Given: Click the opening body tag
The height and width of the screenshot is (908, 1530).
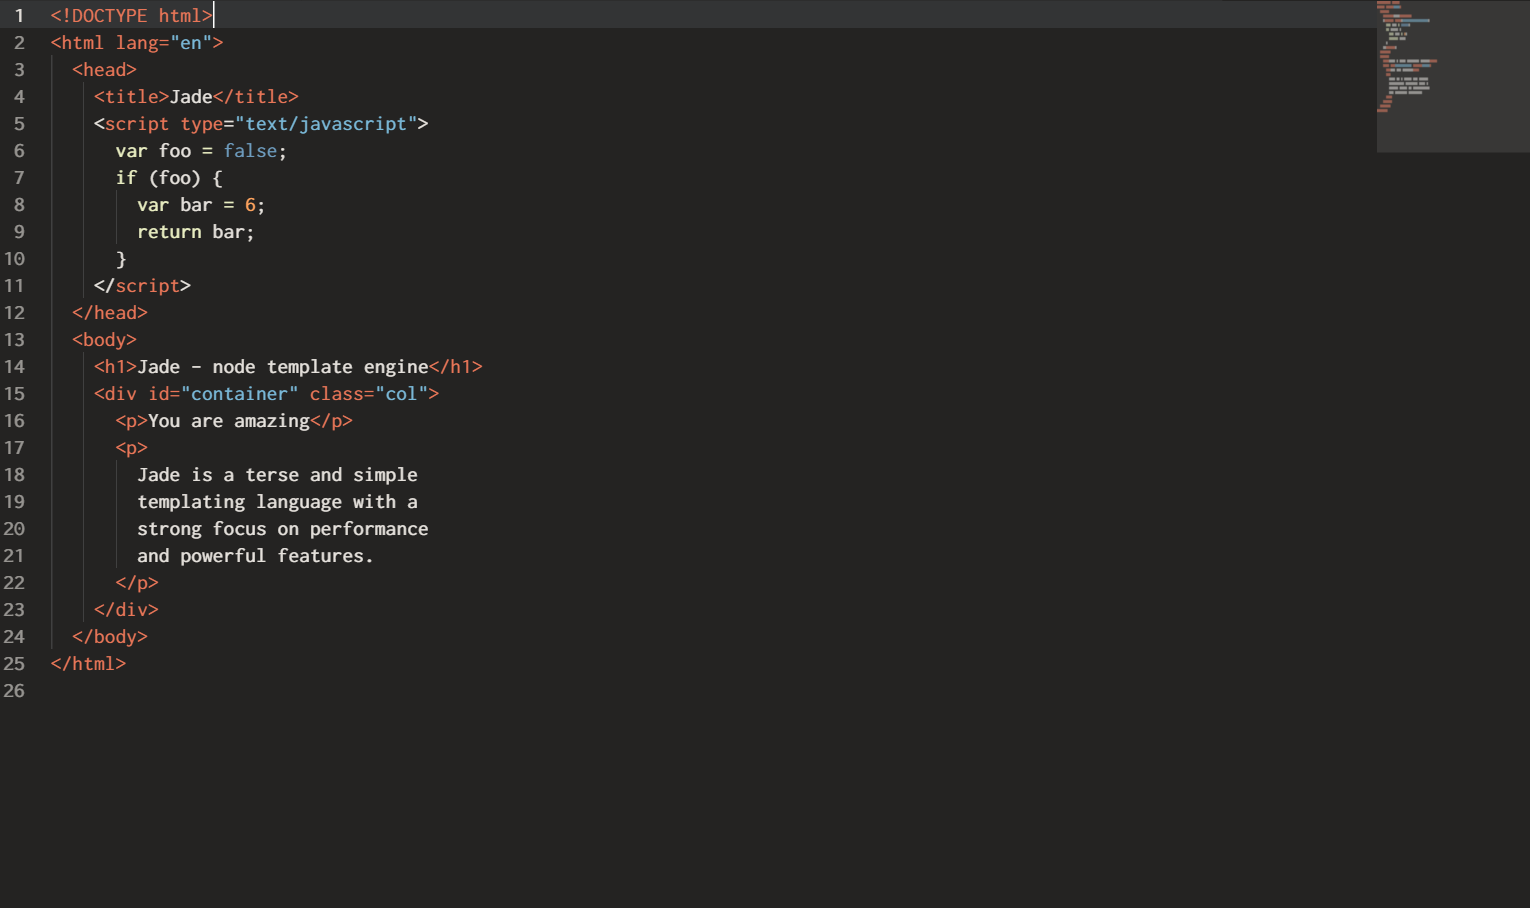Looking at the screenshot, I should click(104, 340).
